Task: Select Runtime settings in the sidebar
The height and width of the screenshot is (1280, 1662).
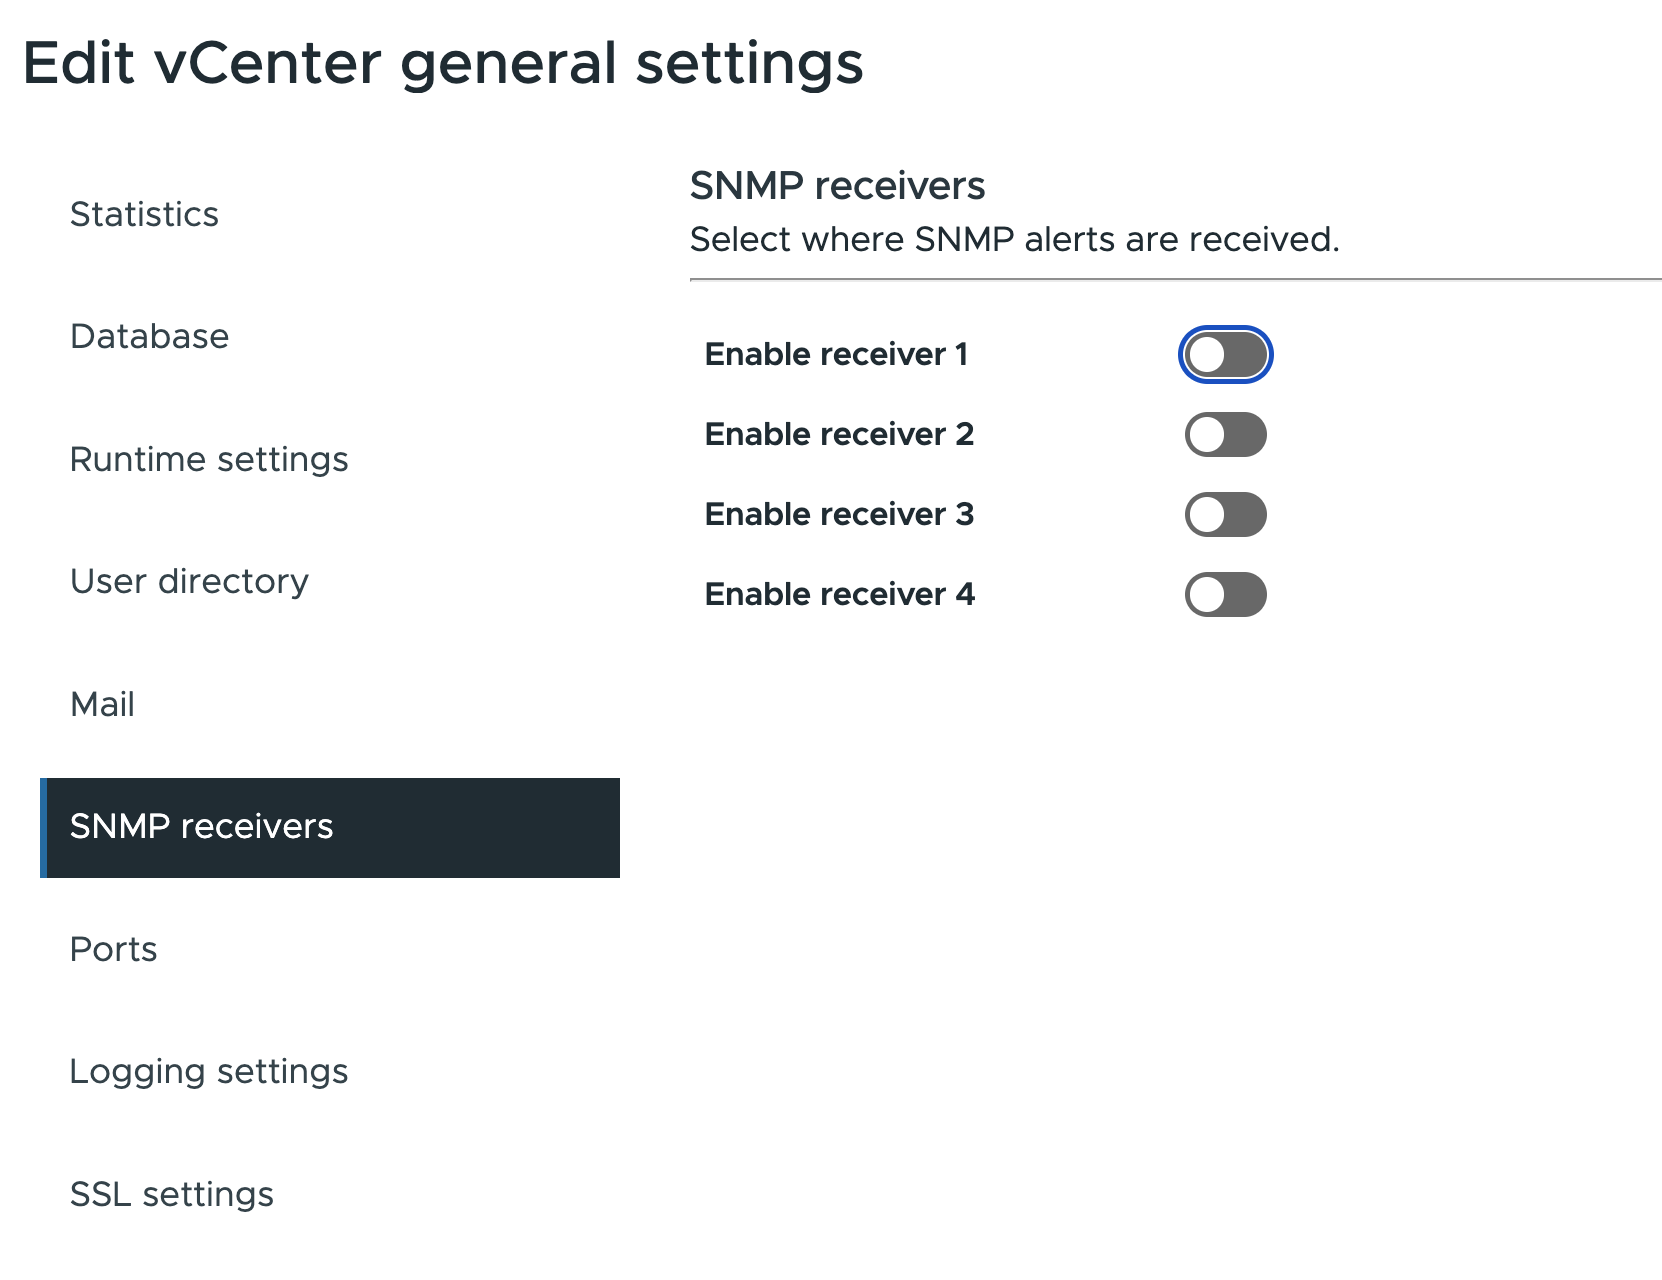Action: tap(209, 459)
